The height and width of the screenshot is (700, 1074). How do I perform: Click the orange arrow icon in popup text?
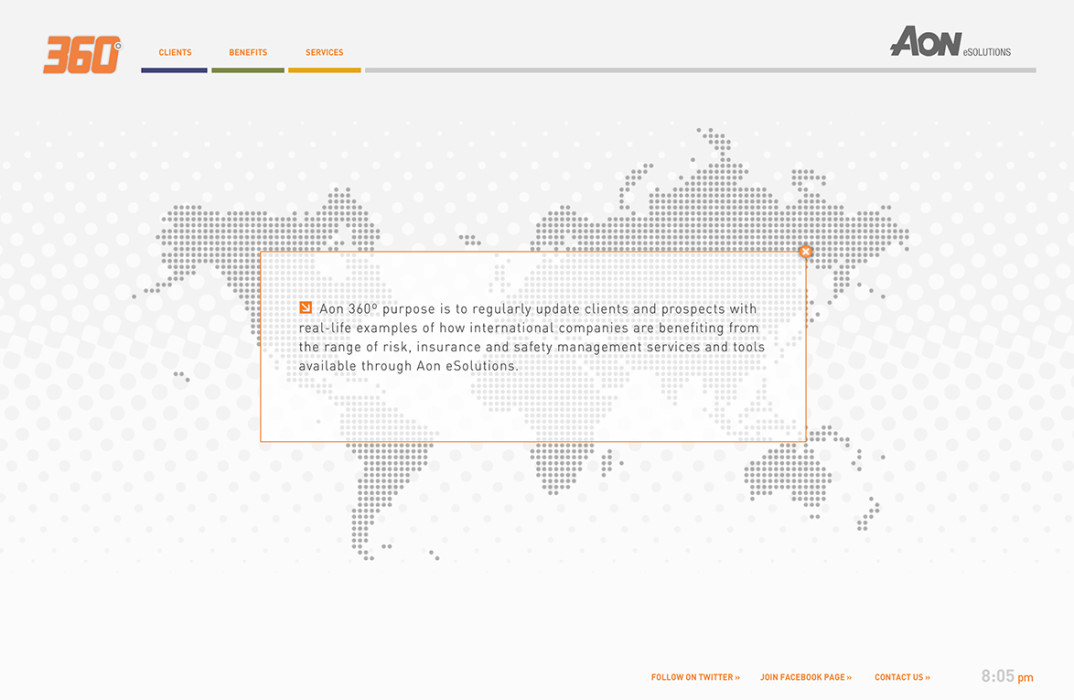tap(305, 308)
